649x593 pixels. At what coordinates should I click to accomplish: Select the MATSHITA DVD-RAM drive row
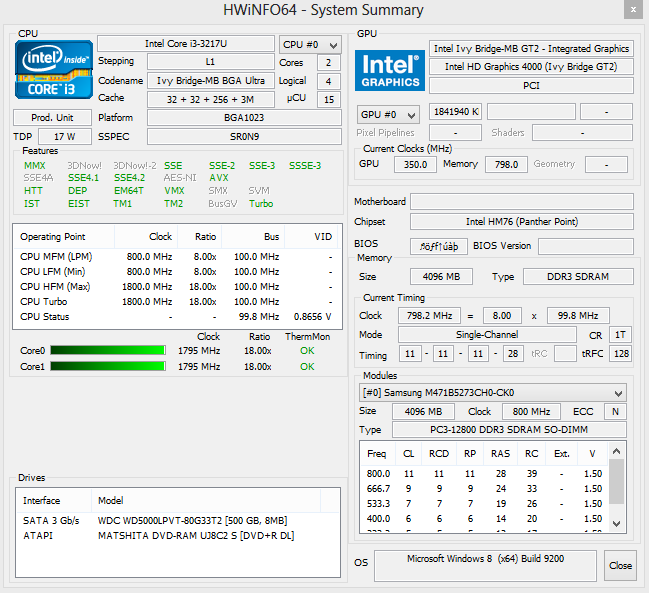coord(178,535)
